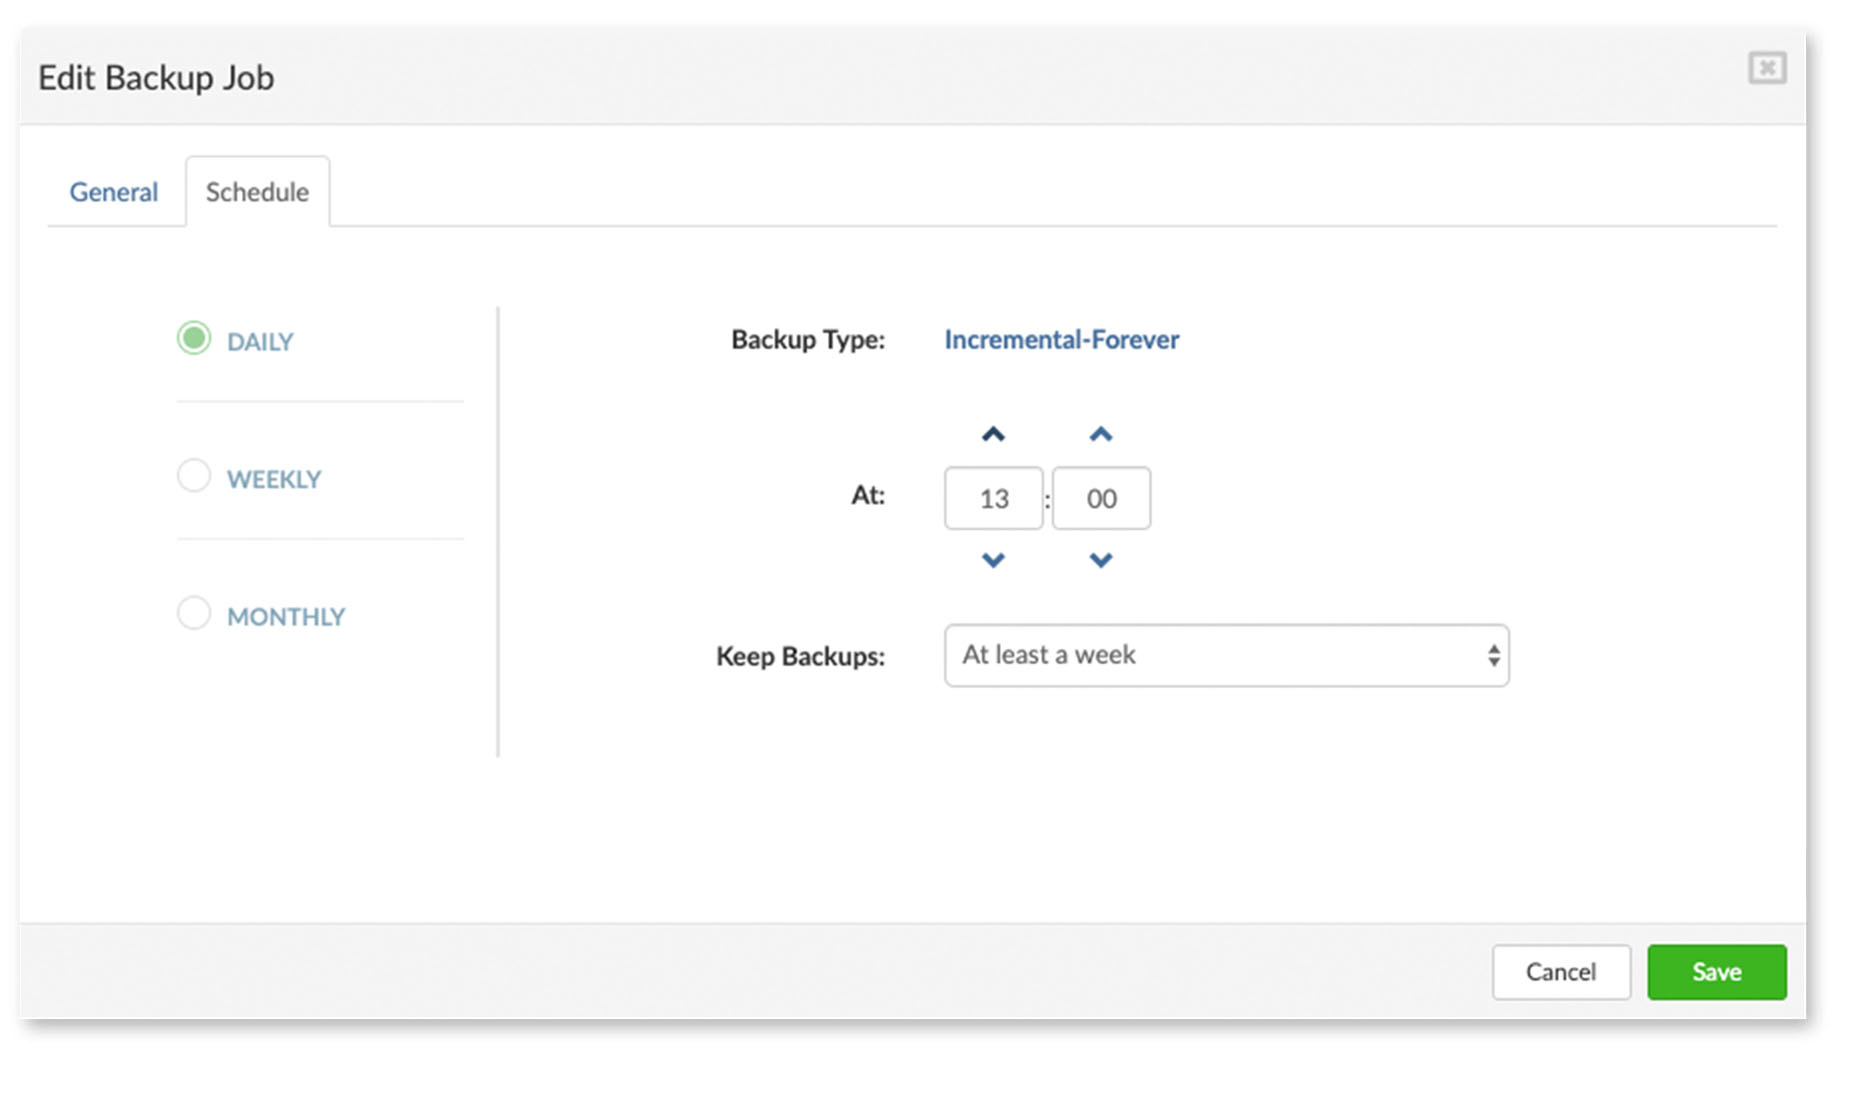
Task: Select the DAILY schedule radio button
Action: click(194, 338)
